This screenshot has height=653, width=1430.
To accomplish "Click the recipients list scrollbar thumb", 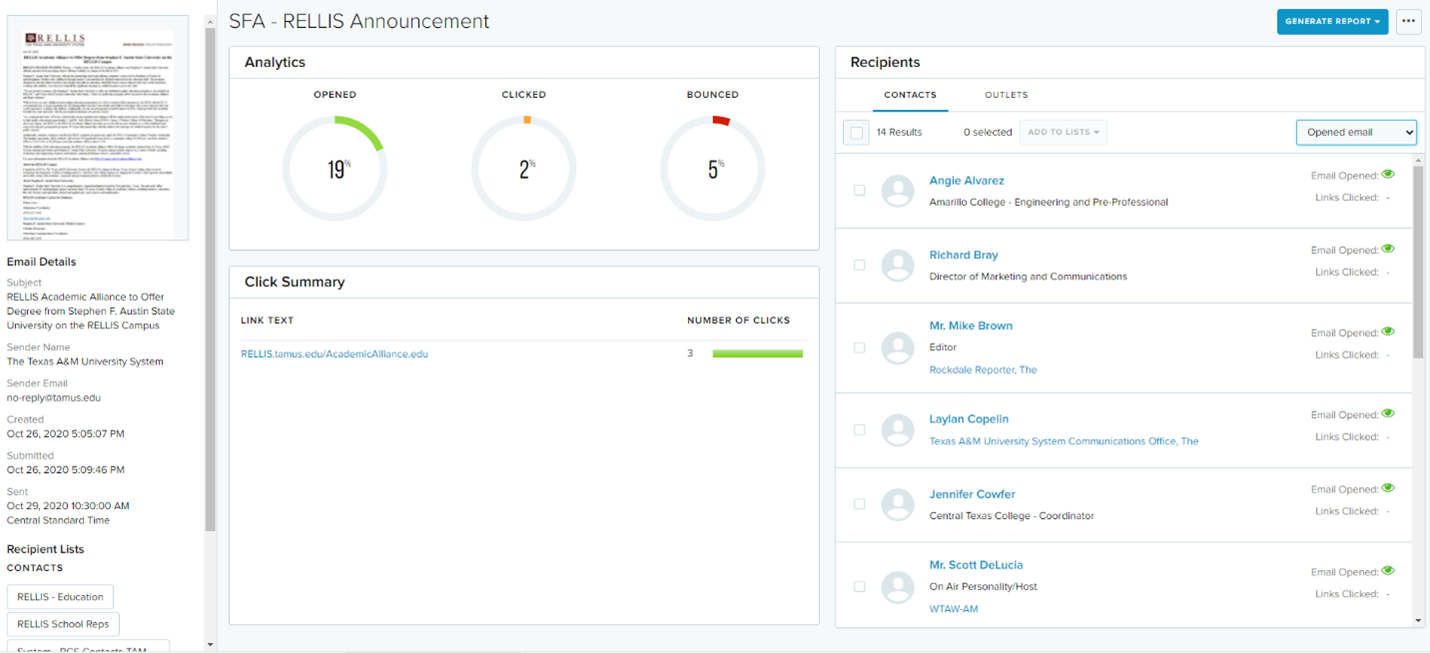I will 1419,262.
